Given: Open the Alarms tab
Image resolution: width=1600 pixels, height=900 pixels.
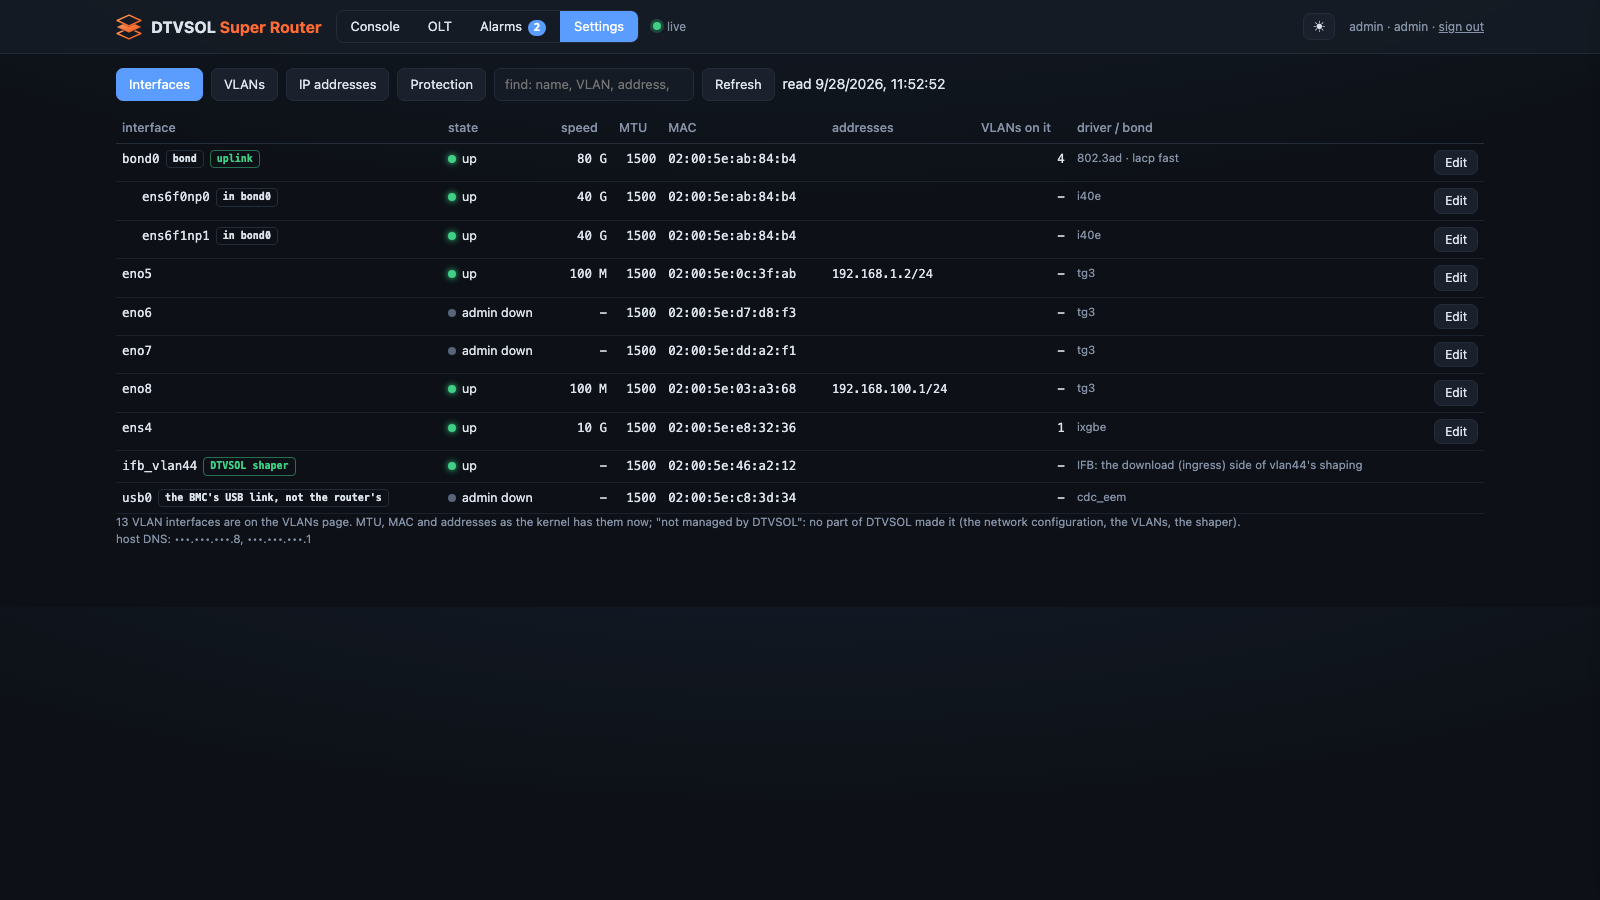Looking at the screenshot, I should coord(512,27).
